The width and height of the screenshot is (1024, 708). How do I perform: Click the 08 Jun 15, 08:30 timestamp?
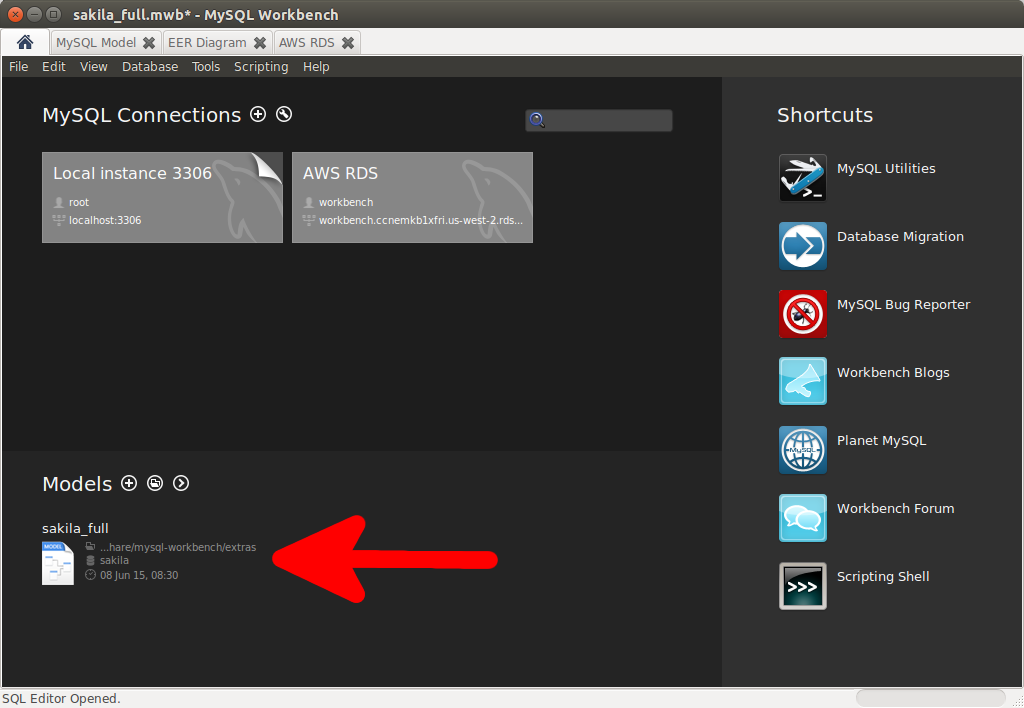[x=139, y=575]
